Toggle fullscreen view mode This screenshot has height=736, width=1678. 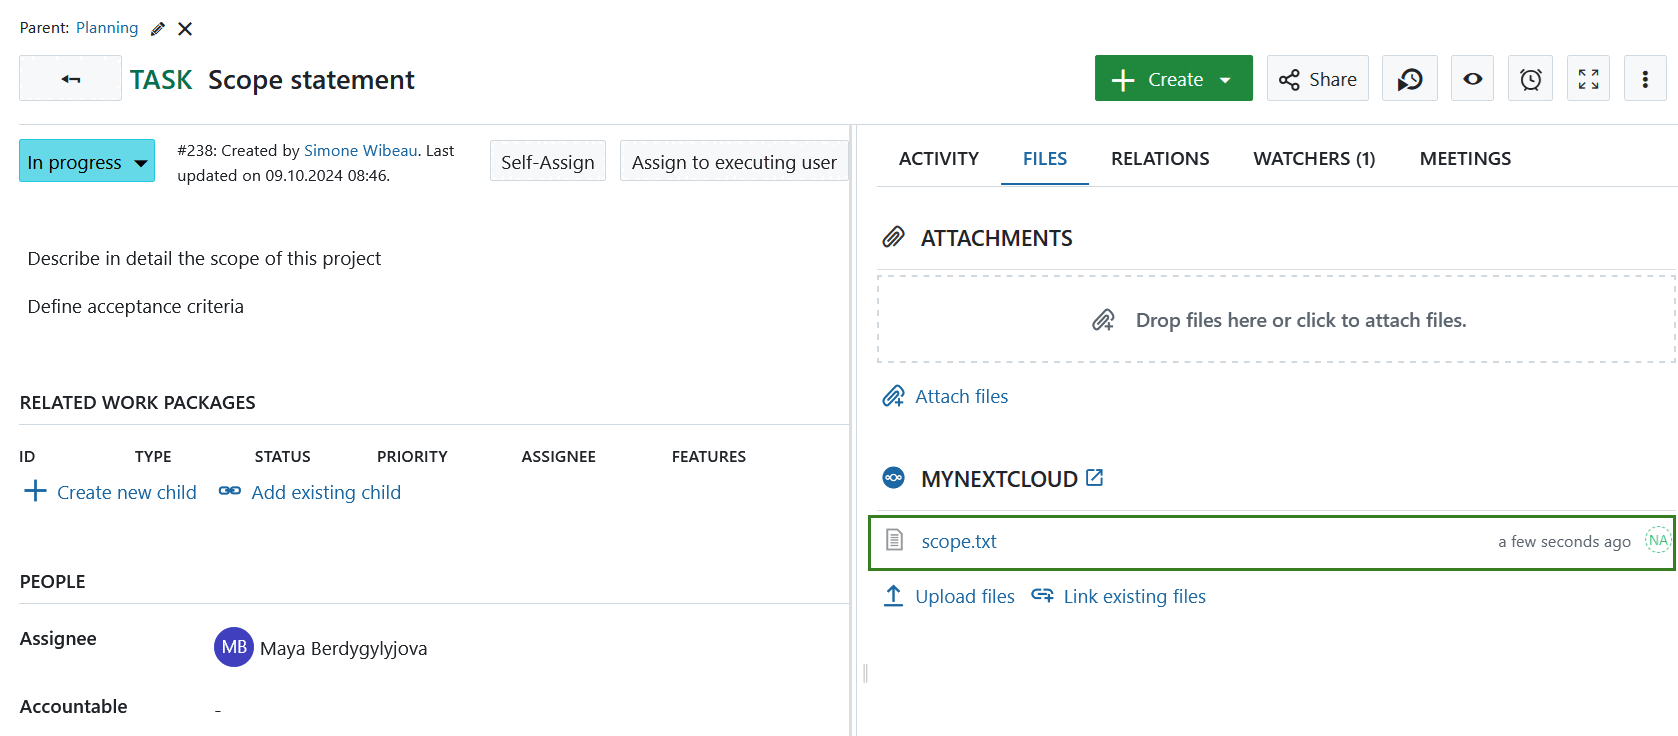(x=1588, y=79)
